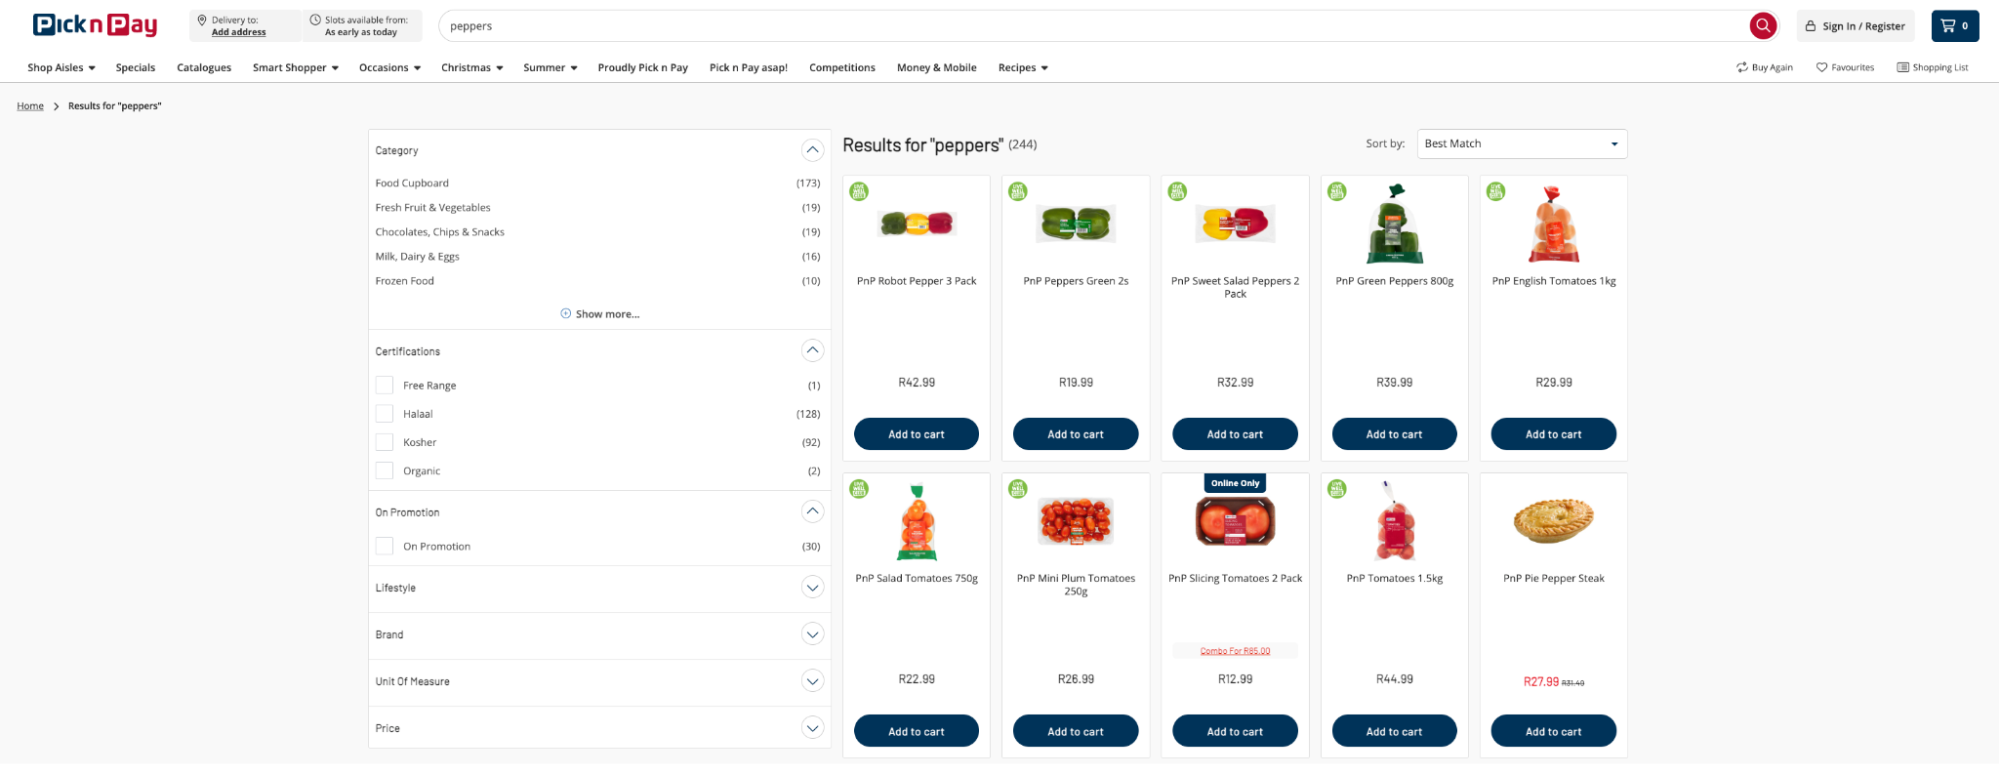
Task: Open the Shop Aisles menu
Action: tap(61, 68)
